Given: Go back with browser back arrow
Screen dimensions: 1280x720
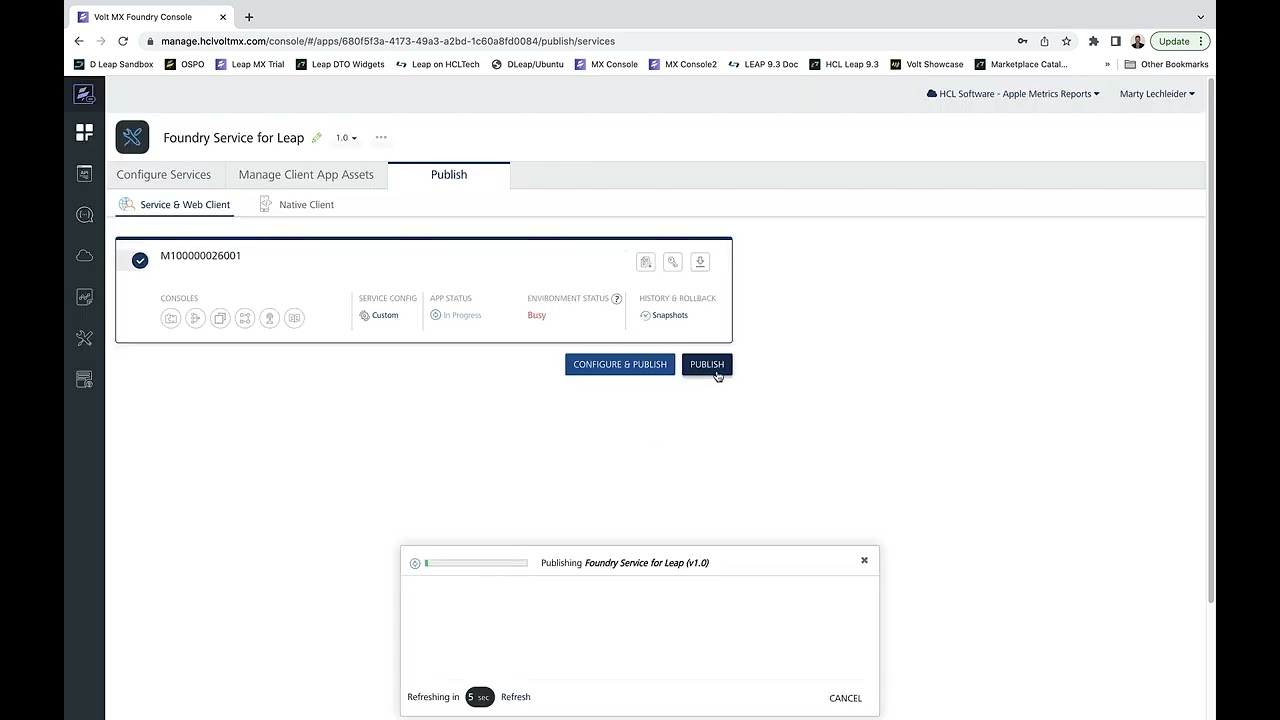Looking at the screenshot, I should 79,41.
